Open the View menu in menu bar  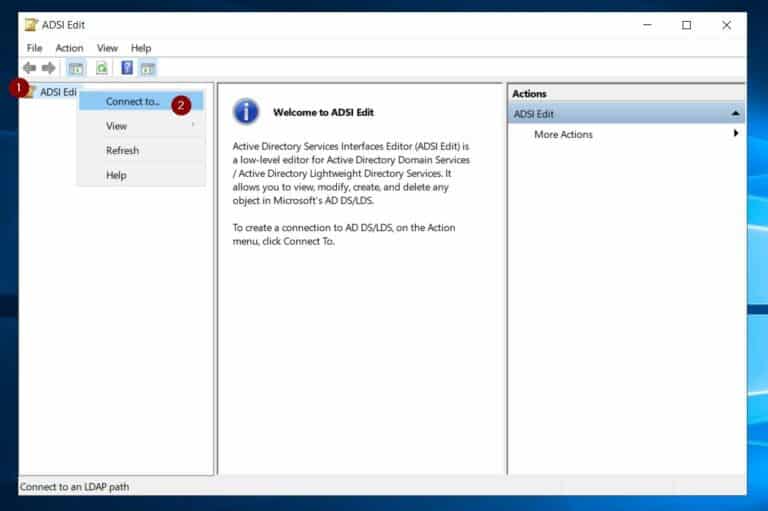[107, 48]
